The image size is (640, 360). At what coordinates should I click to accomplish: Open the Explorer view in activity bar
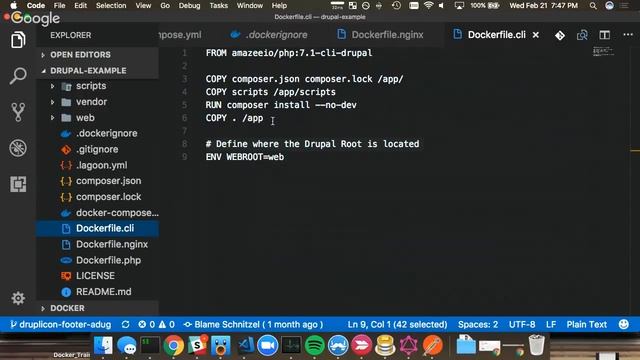tap(18, 40)
